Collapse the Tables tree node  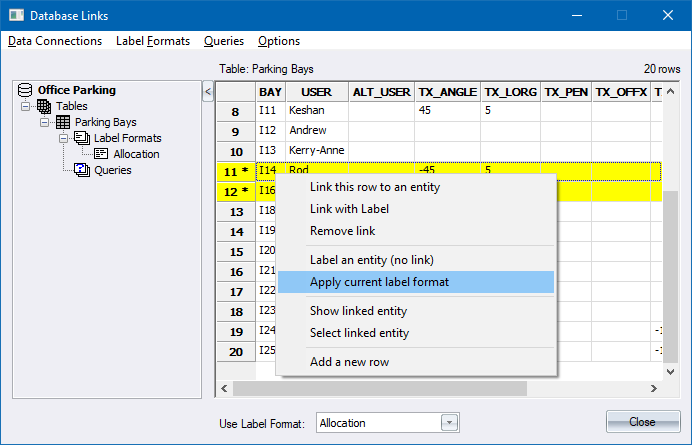(x=26, y=106)
